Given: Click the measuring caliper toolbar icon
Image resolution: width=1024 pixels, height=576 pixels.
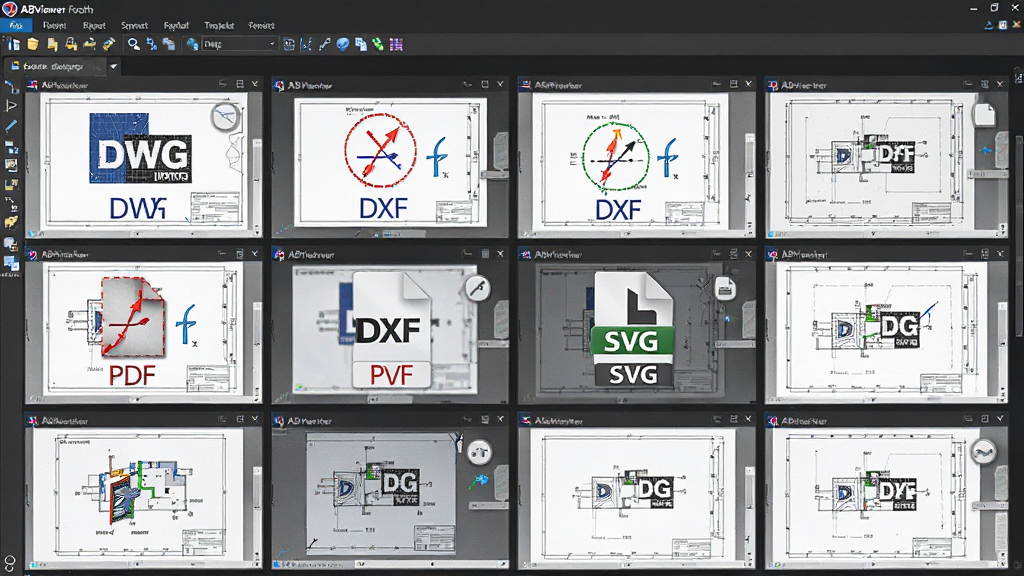Looking at the screenshot, I should tap(325, 44).
